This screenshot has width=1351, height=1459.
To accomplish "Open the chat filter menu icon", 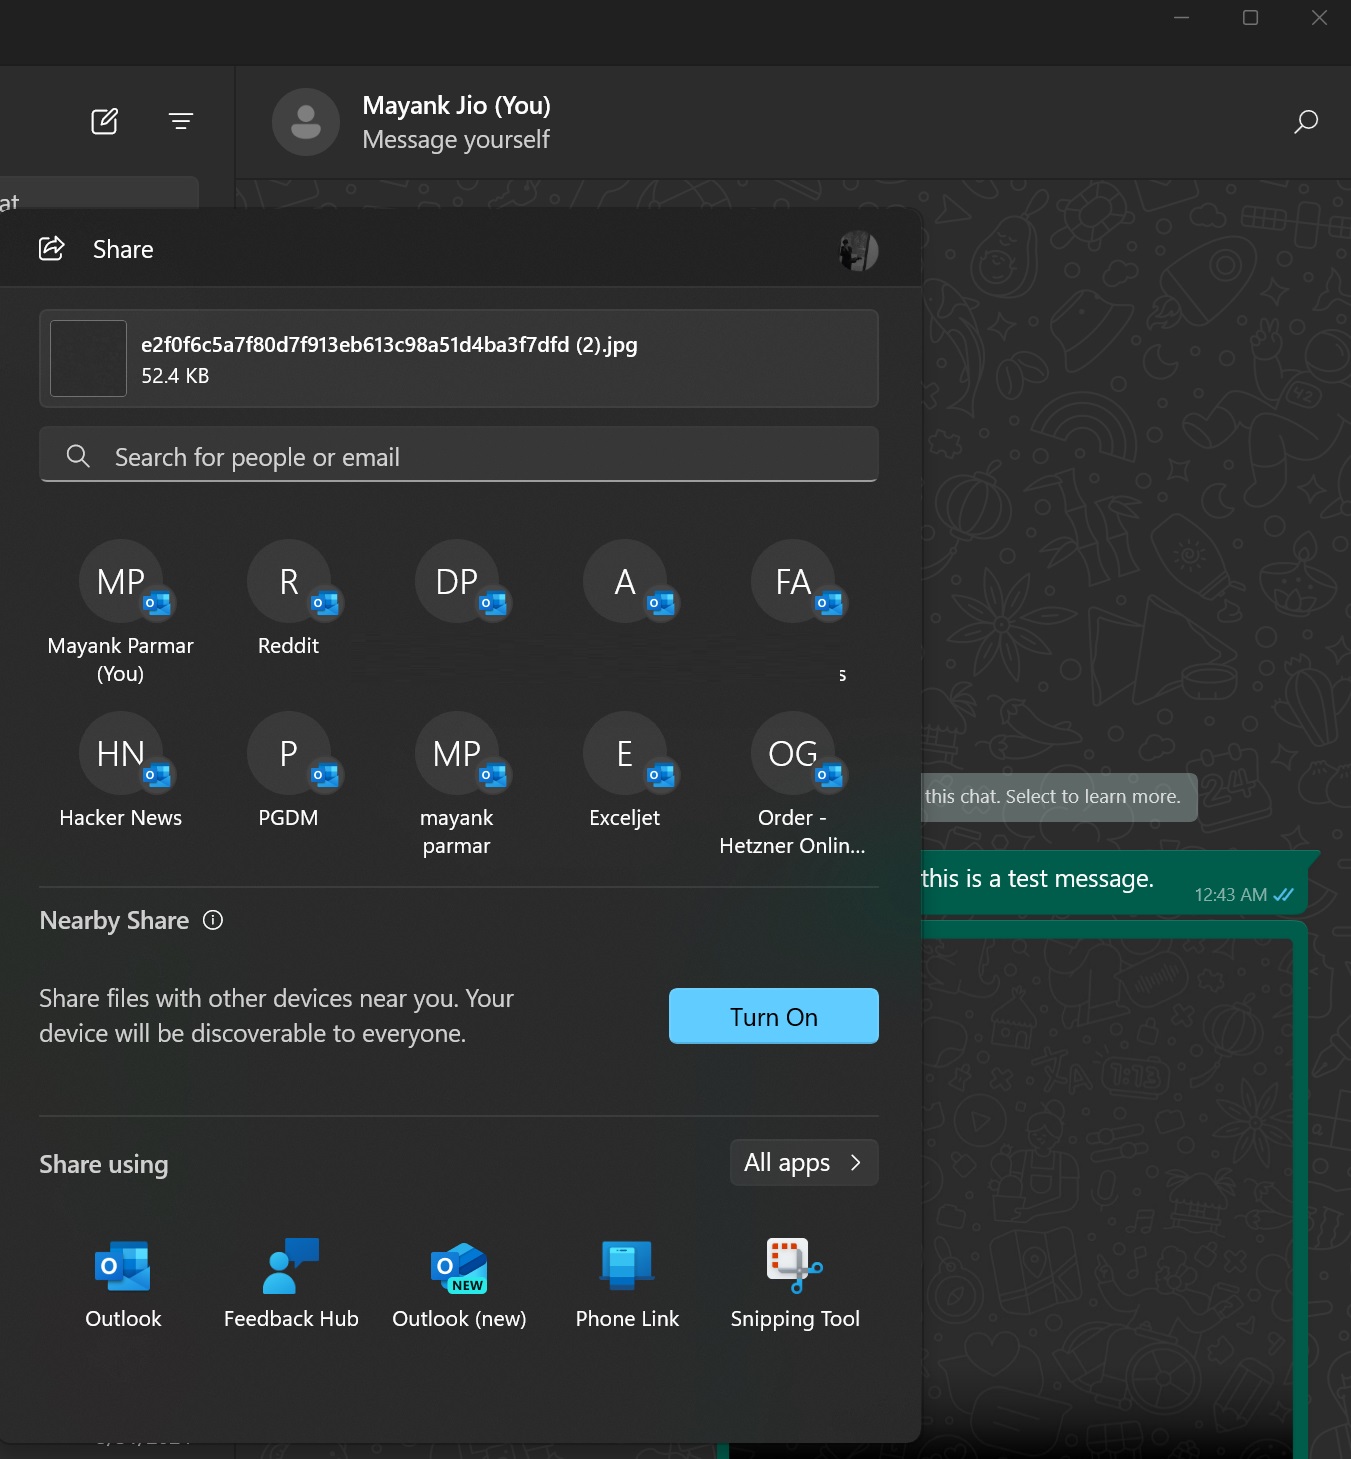I will click(181, 122).
